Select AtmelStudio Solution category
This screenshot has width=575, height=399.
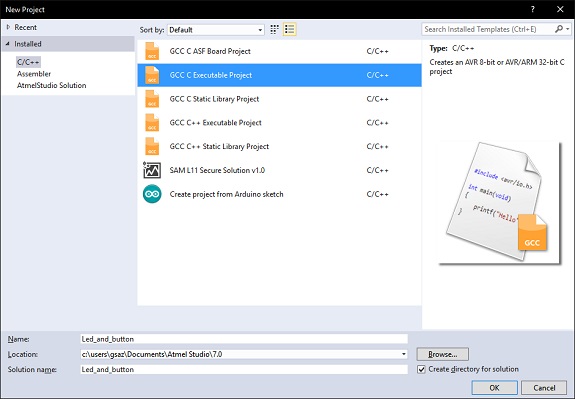pyautogui.click(x=51, y=85)
